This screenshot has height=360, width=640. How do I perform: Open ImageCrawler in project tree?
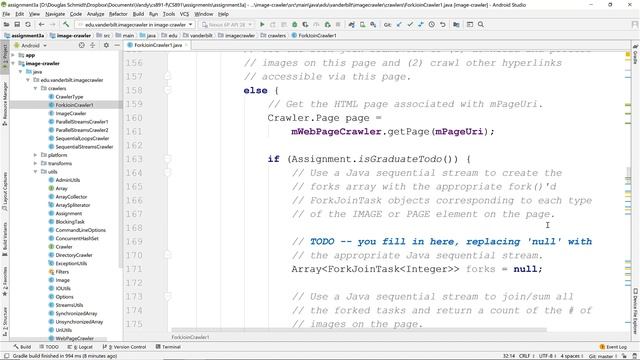pos(71,113)
